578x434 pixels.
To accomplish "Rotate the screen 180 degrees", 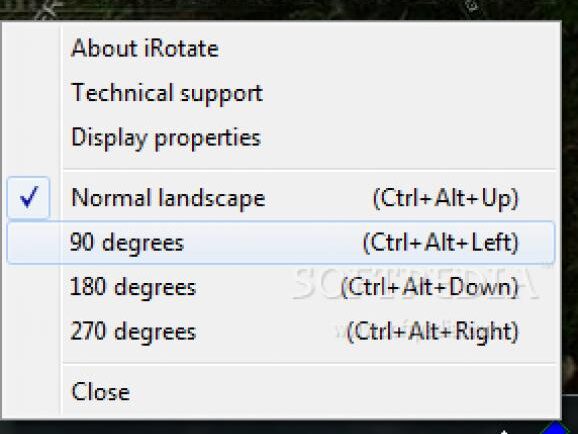I will click(133, 288).
